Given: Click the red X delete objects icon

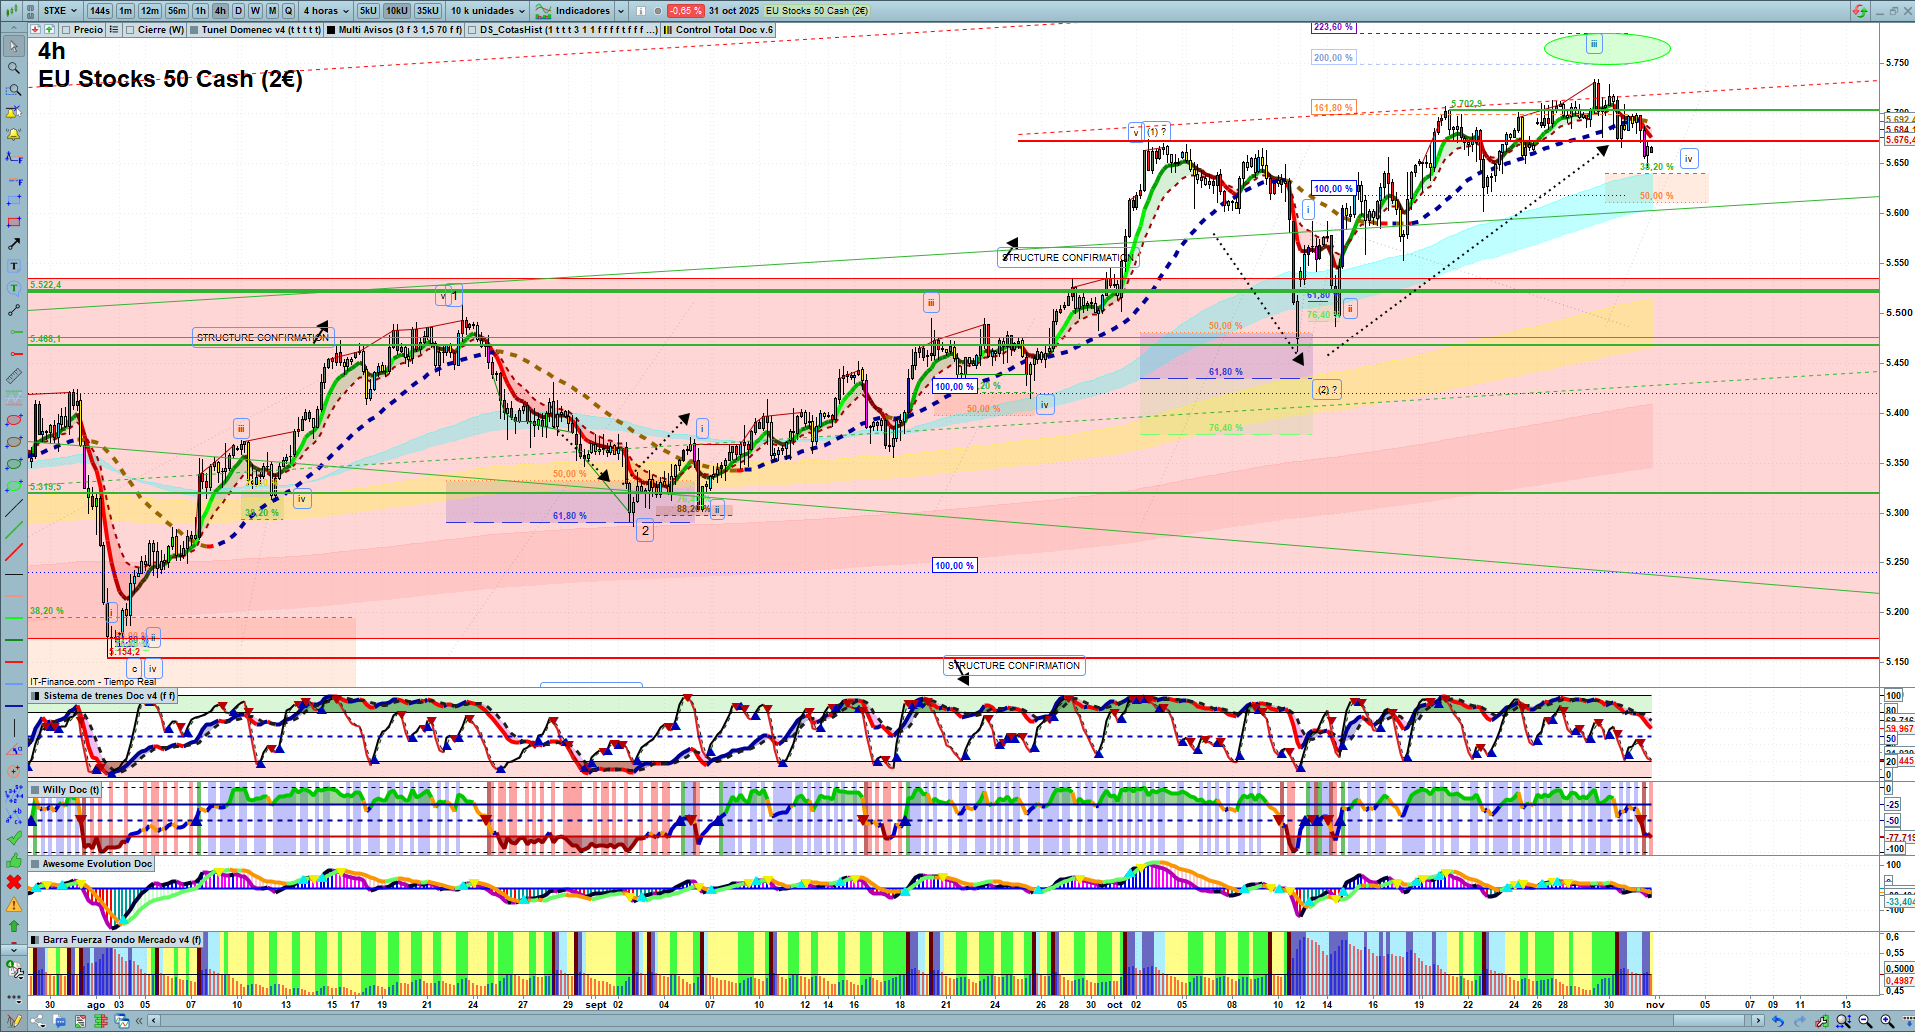Looking at the screenshot, I should pos(14,883).
